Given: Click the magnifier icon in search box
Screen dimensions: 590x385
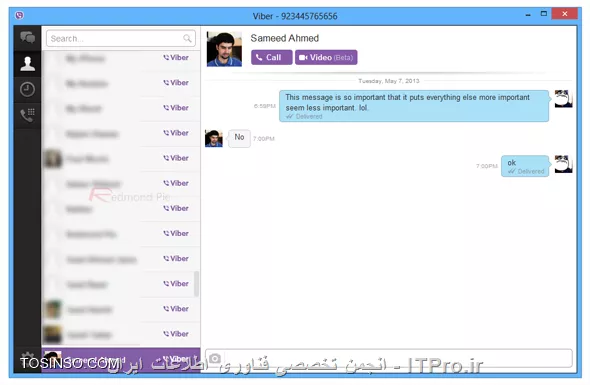Looking at the screenshot, I should point(187,38).
